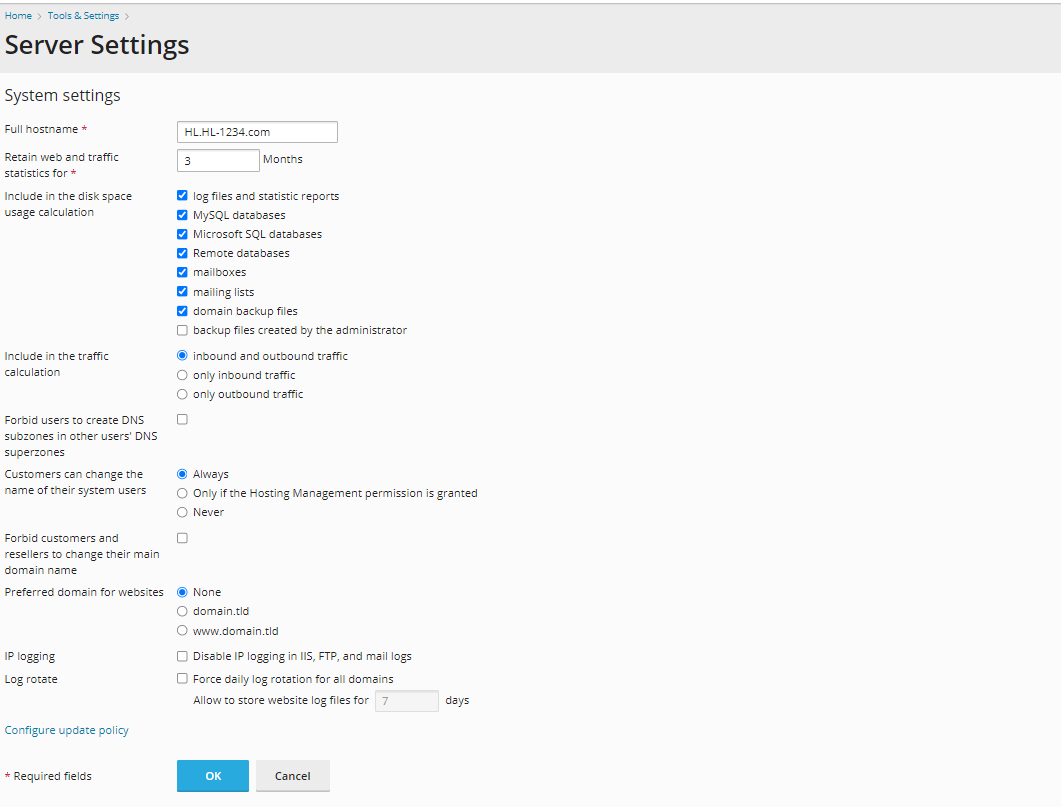Set preferred domain for websites to www.domain.tld
Screen dimensions: 1061x807
(x=182, y=630)
